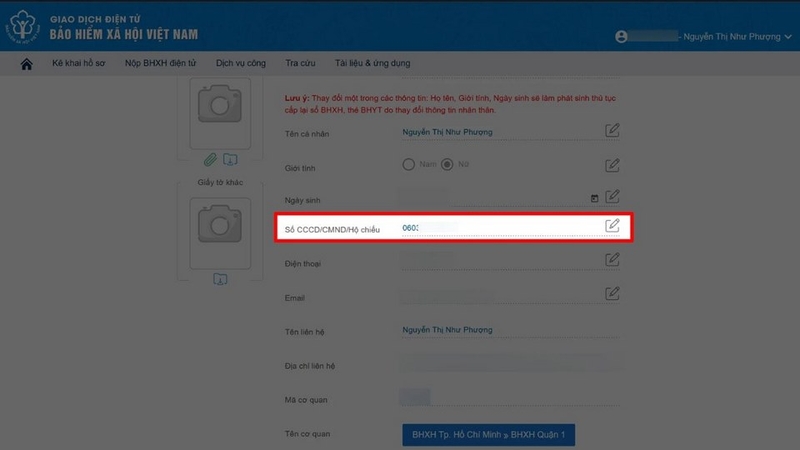Viewport: 800px width, 450px height.
Task: Click the download icon beside the paperclip
Action: [x=230, y=160]
